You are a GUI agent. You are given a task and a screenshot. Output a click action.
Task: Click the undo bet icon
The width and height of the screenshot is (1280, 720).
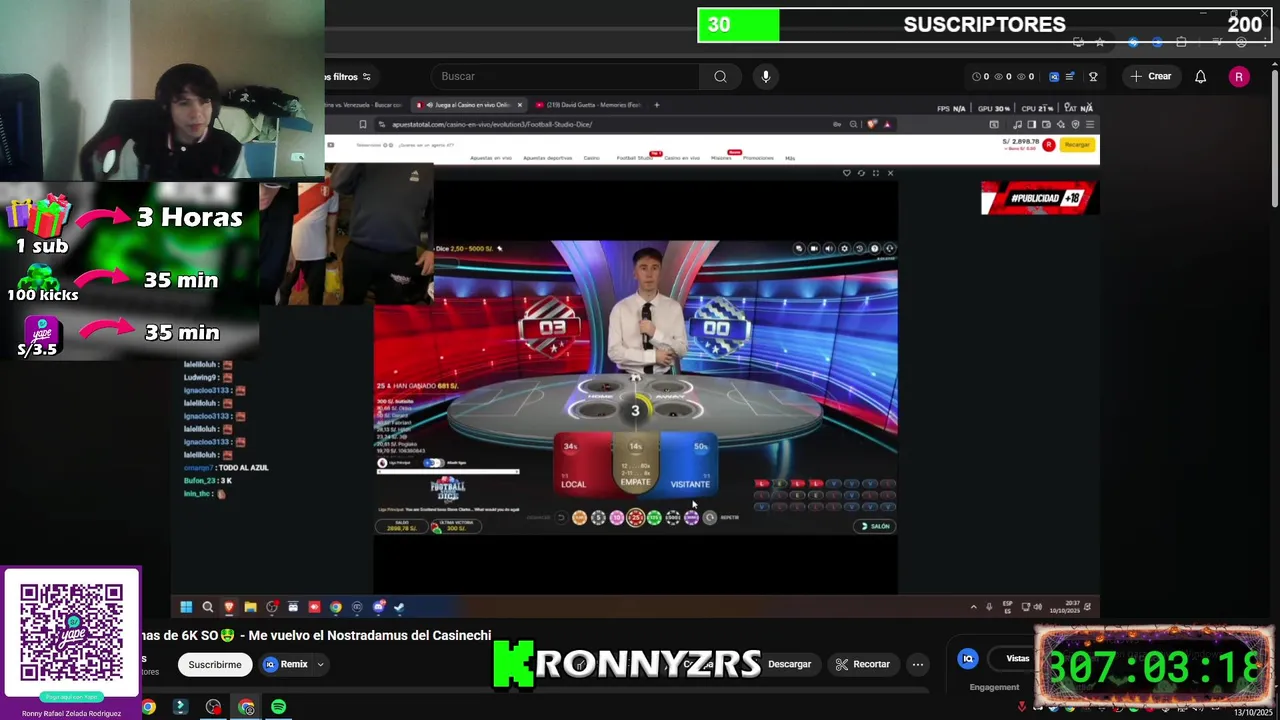[x=561, y=517]
